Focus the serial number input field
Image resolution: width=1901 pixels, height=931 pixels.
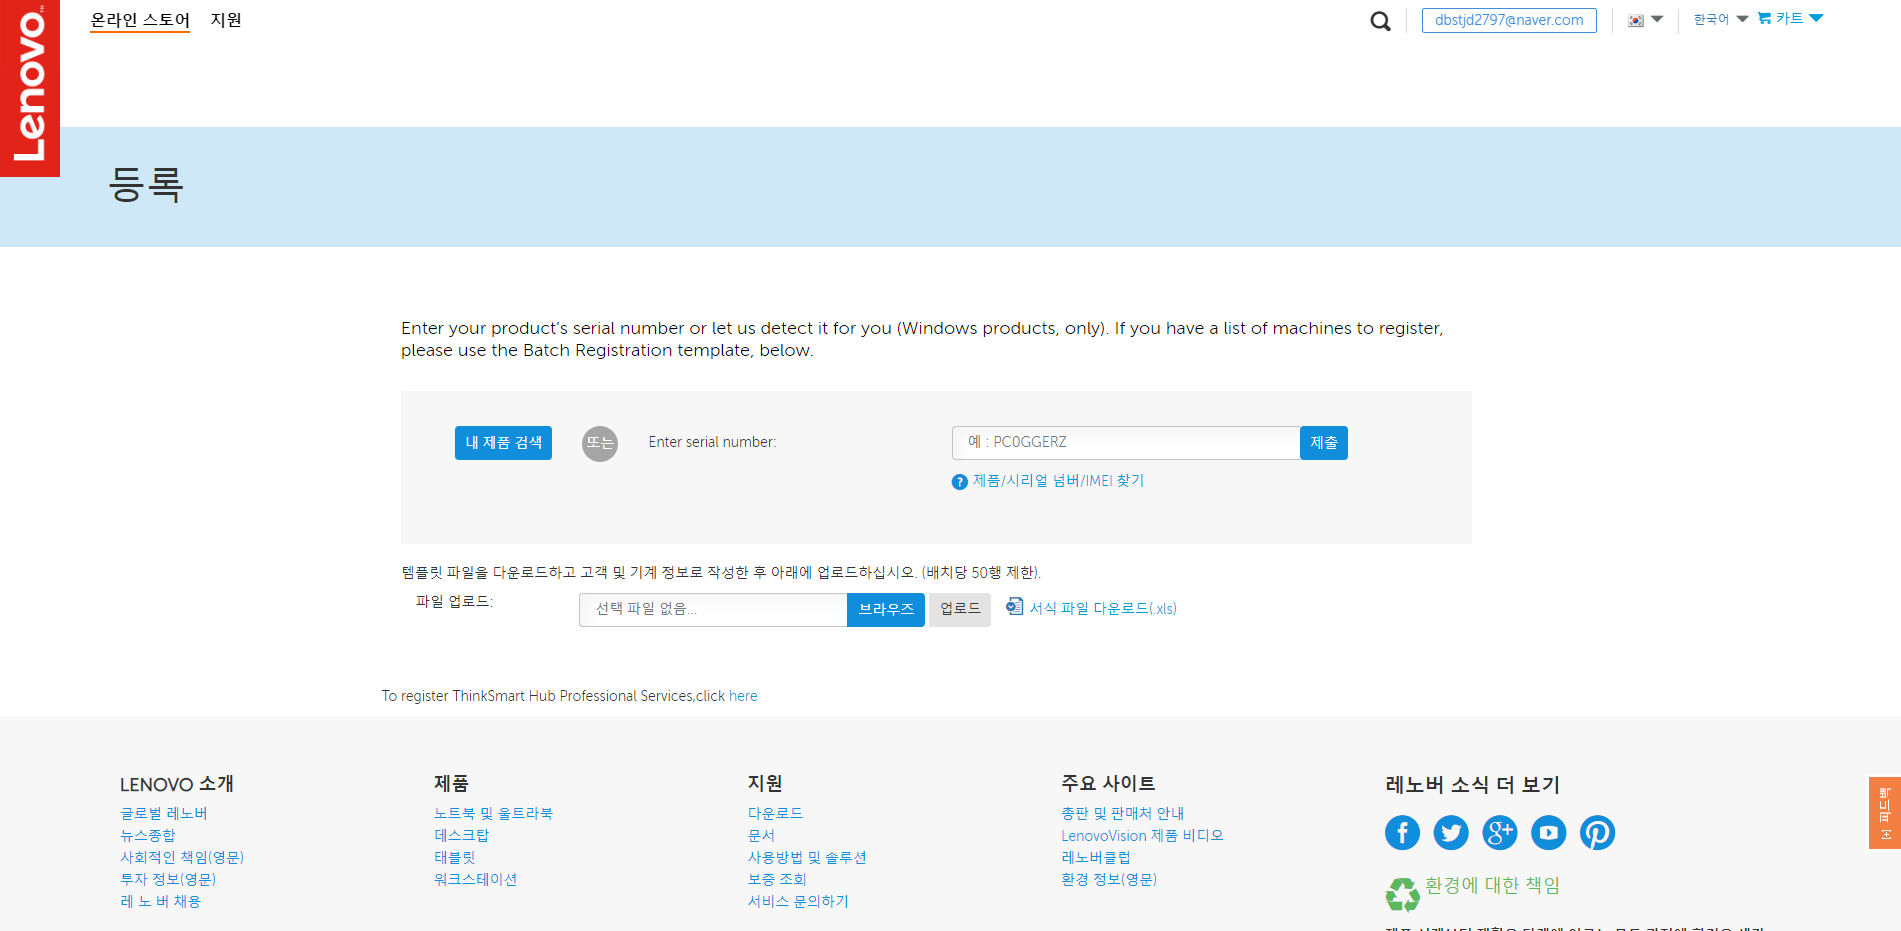(1126, 443)
